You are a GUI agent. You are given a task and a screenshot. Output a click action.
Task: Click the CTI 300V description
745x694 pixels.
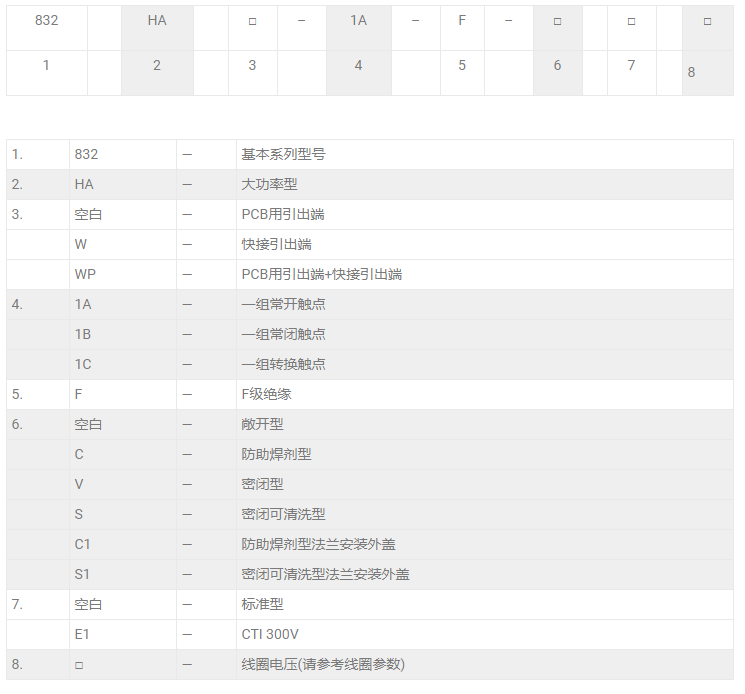(x=270, y=634)
